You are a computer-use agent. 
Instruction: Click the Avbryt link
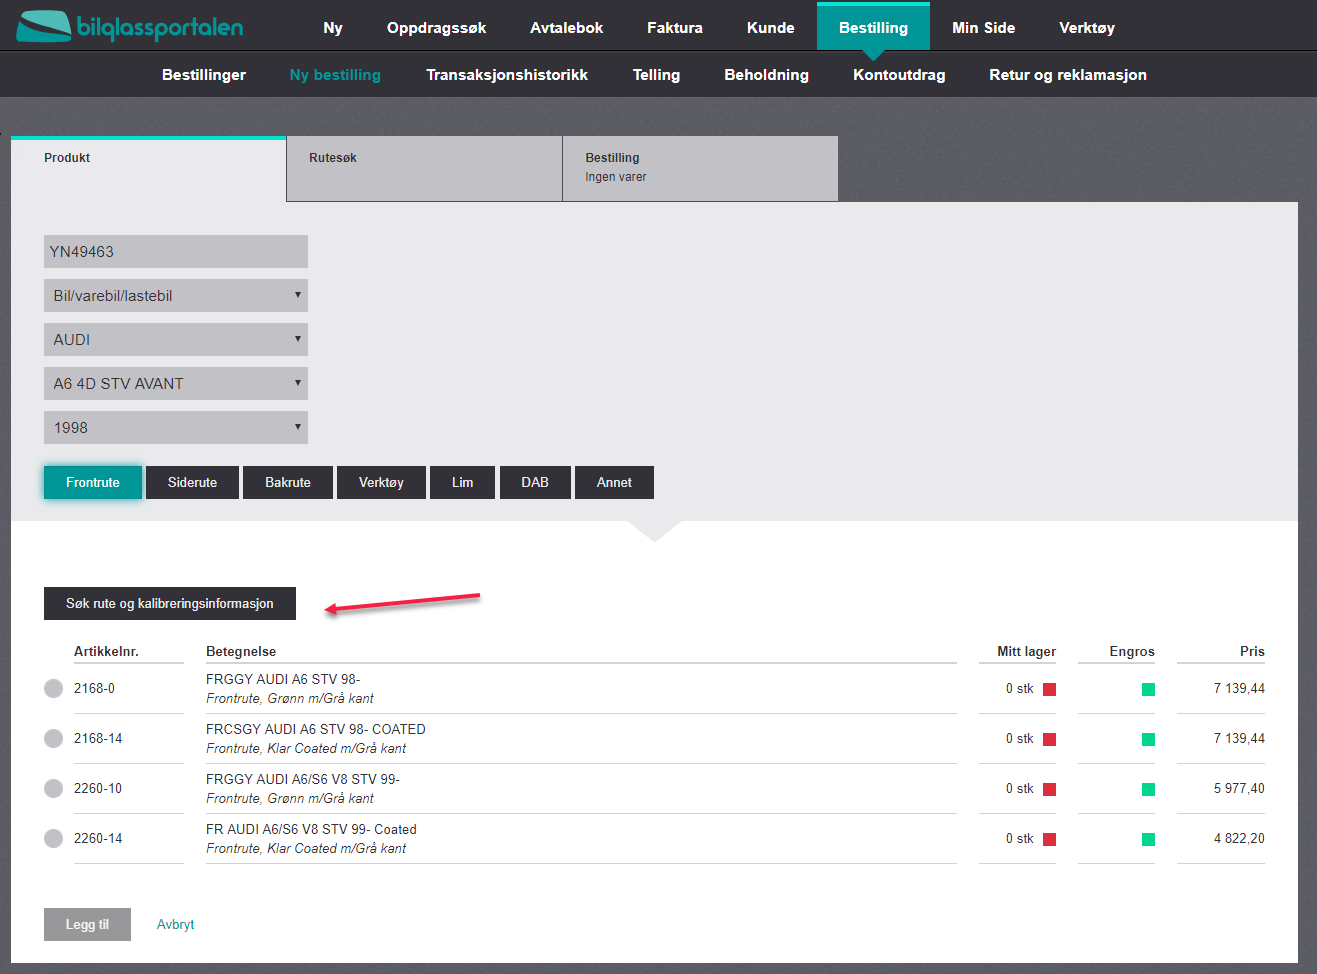(176, 925)
